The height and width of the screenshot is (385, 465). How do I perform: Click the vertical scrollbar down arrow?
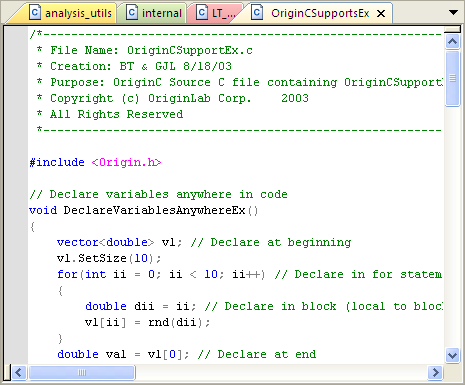pyautogui.click(x=453, y=355)
